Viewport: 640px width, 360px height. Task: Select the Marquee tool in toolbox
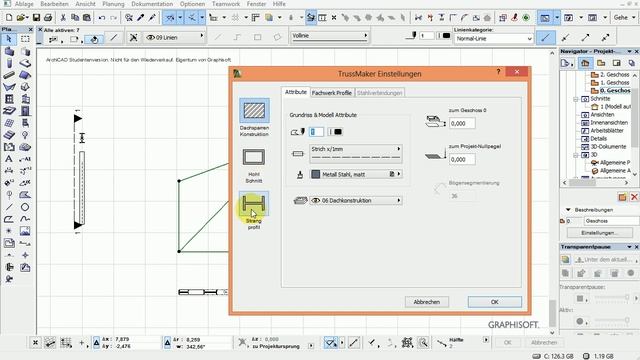pos(25,39)
